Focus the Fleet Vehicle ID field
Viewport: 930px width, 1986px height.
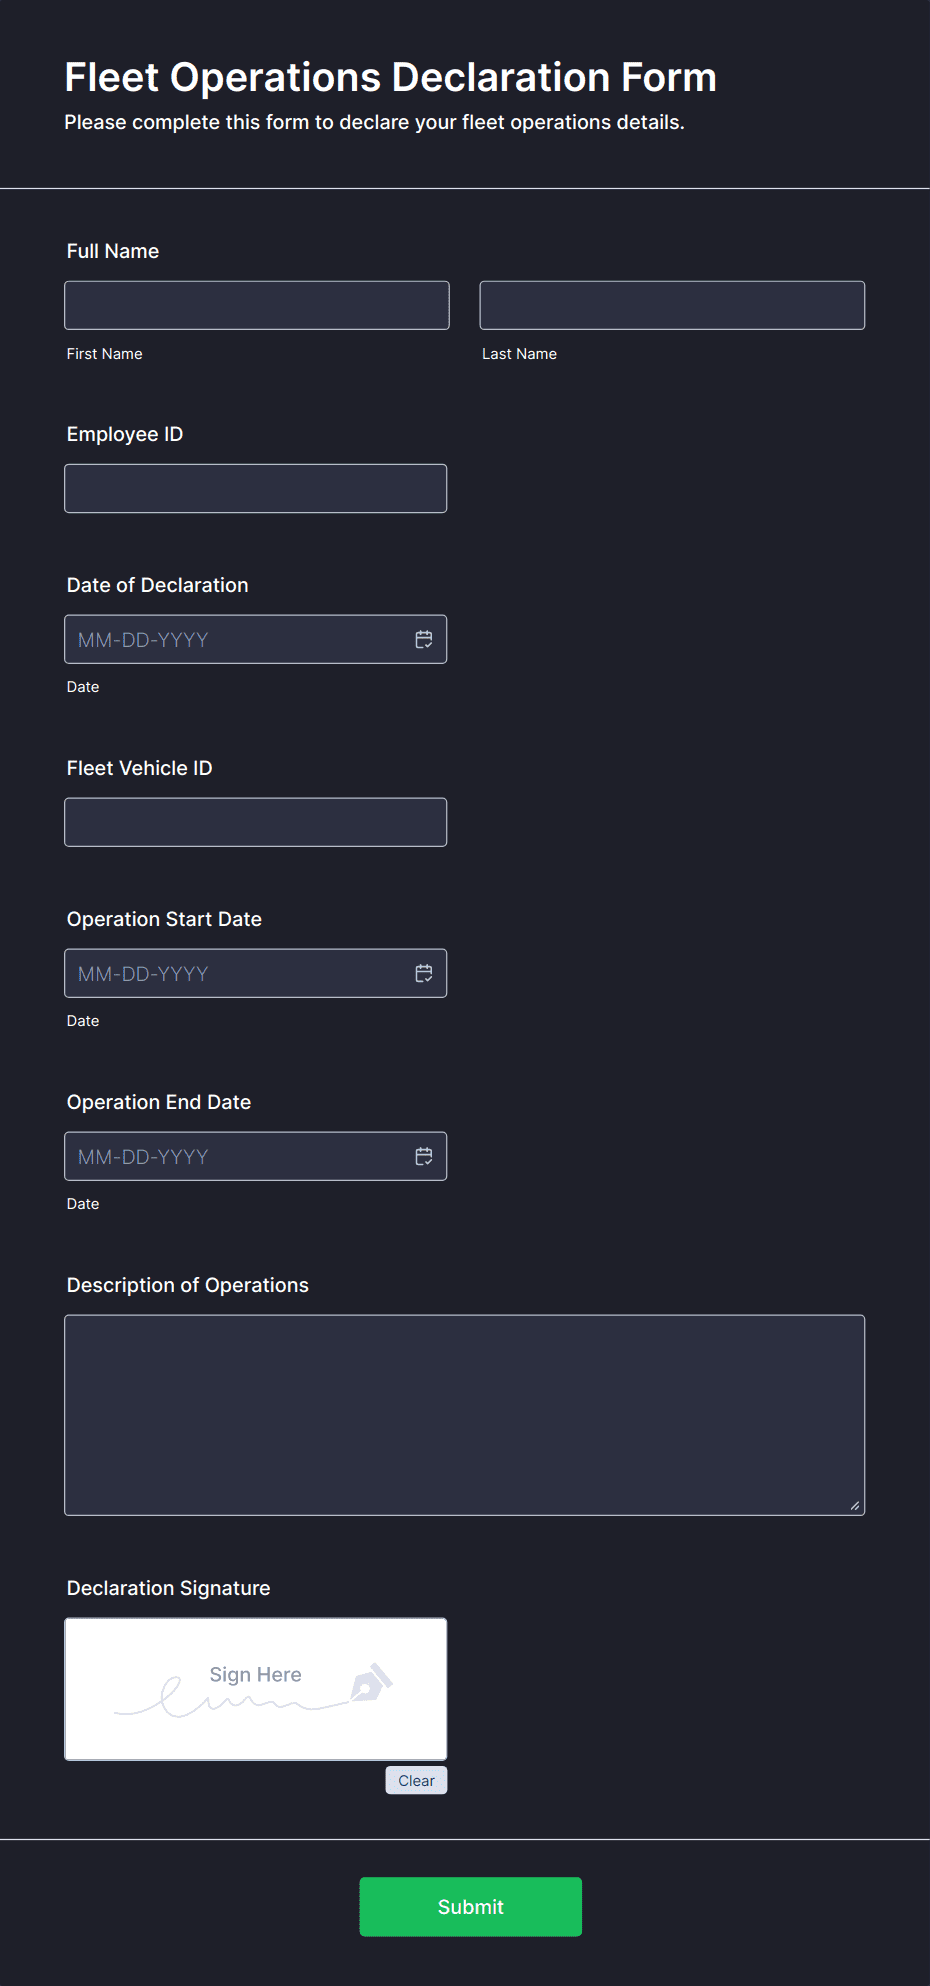pos(256,822)
